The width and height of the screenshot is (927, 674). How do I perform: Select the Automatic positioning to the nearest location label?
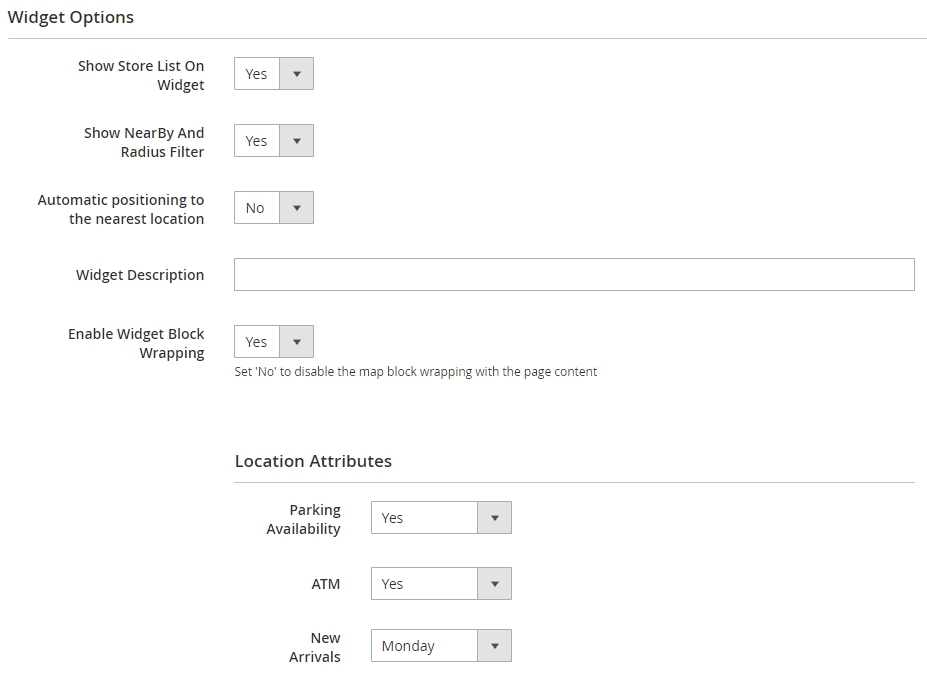pyautogui.click(x=121, y=209)
